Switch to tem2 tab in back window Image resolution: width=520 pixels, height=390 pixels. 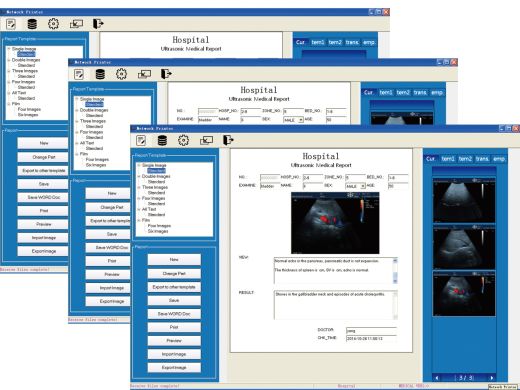335,42
